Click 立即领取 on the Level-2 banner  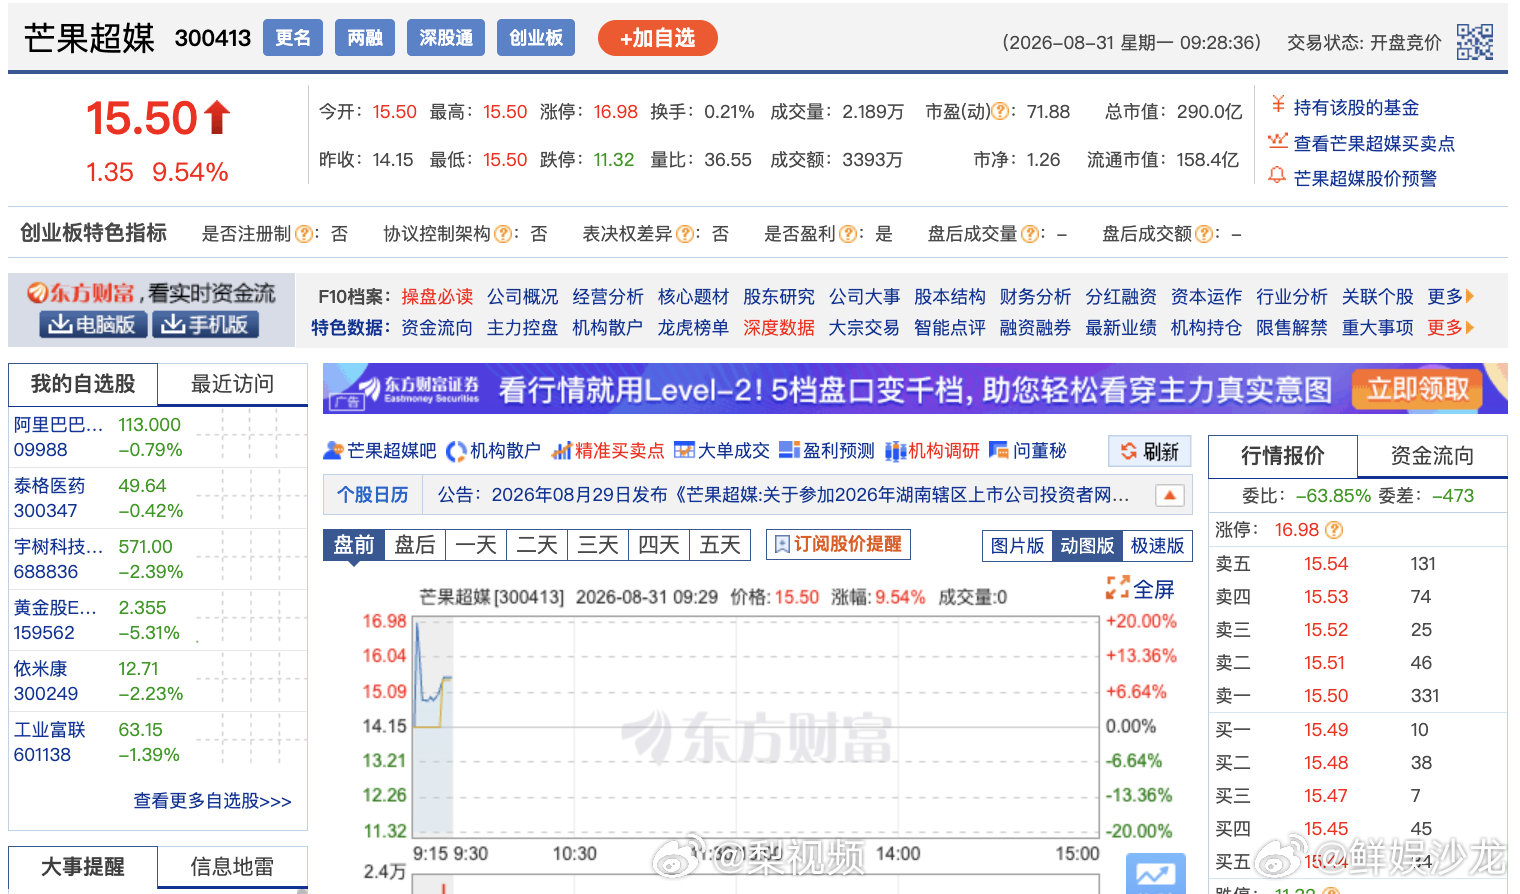1418,389
